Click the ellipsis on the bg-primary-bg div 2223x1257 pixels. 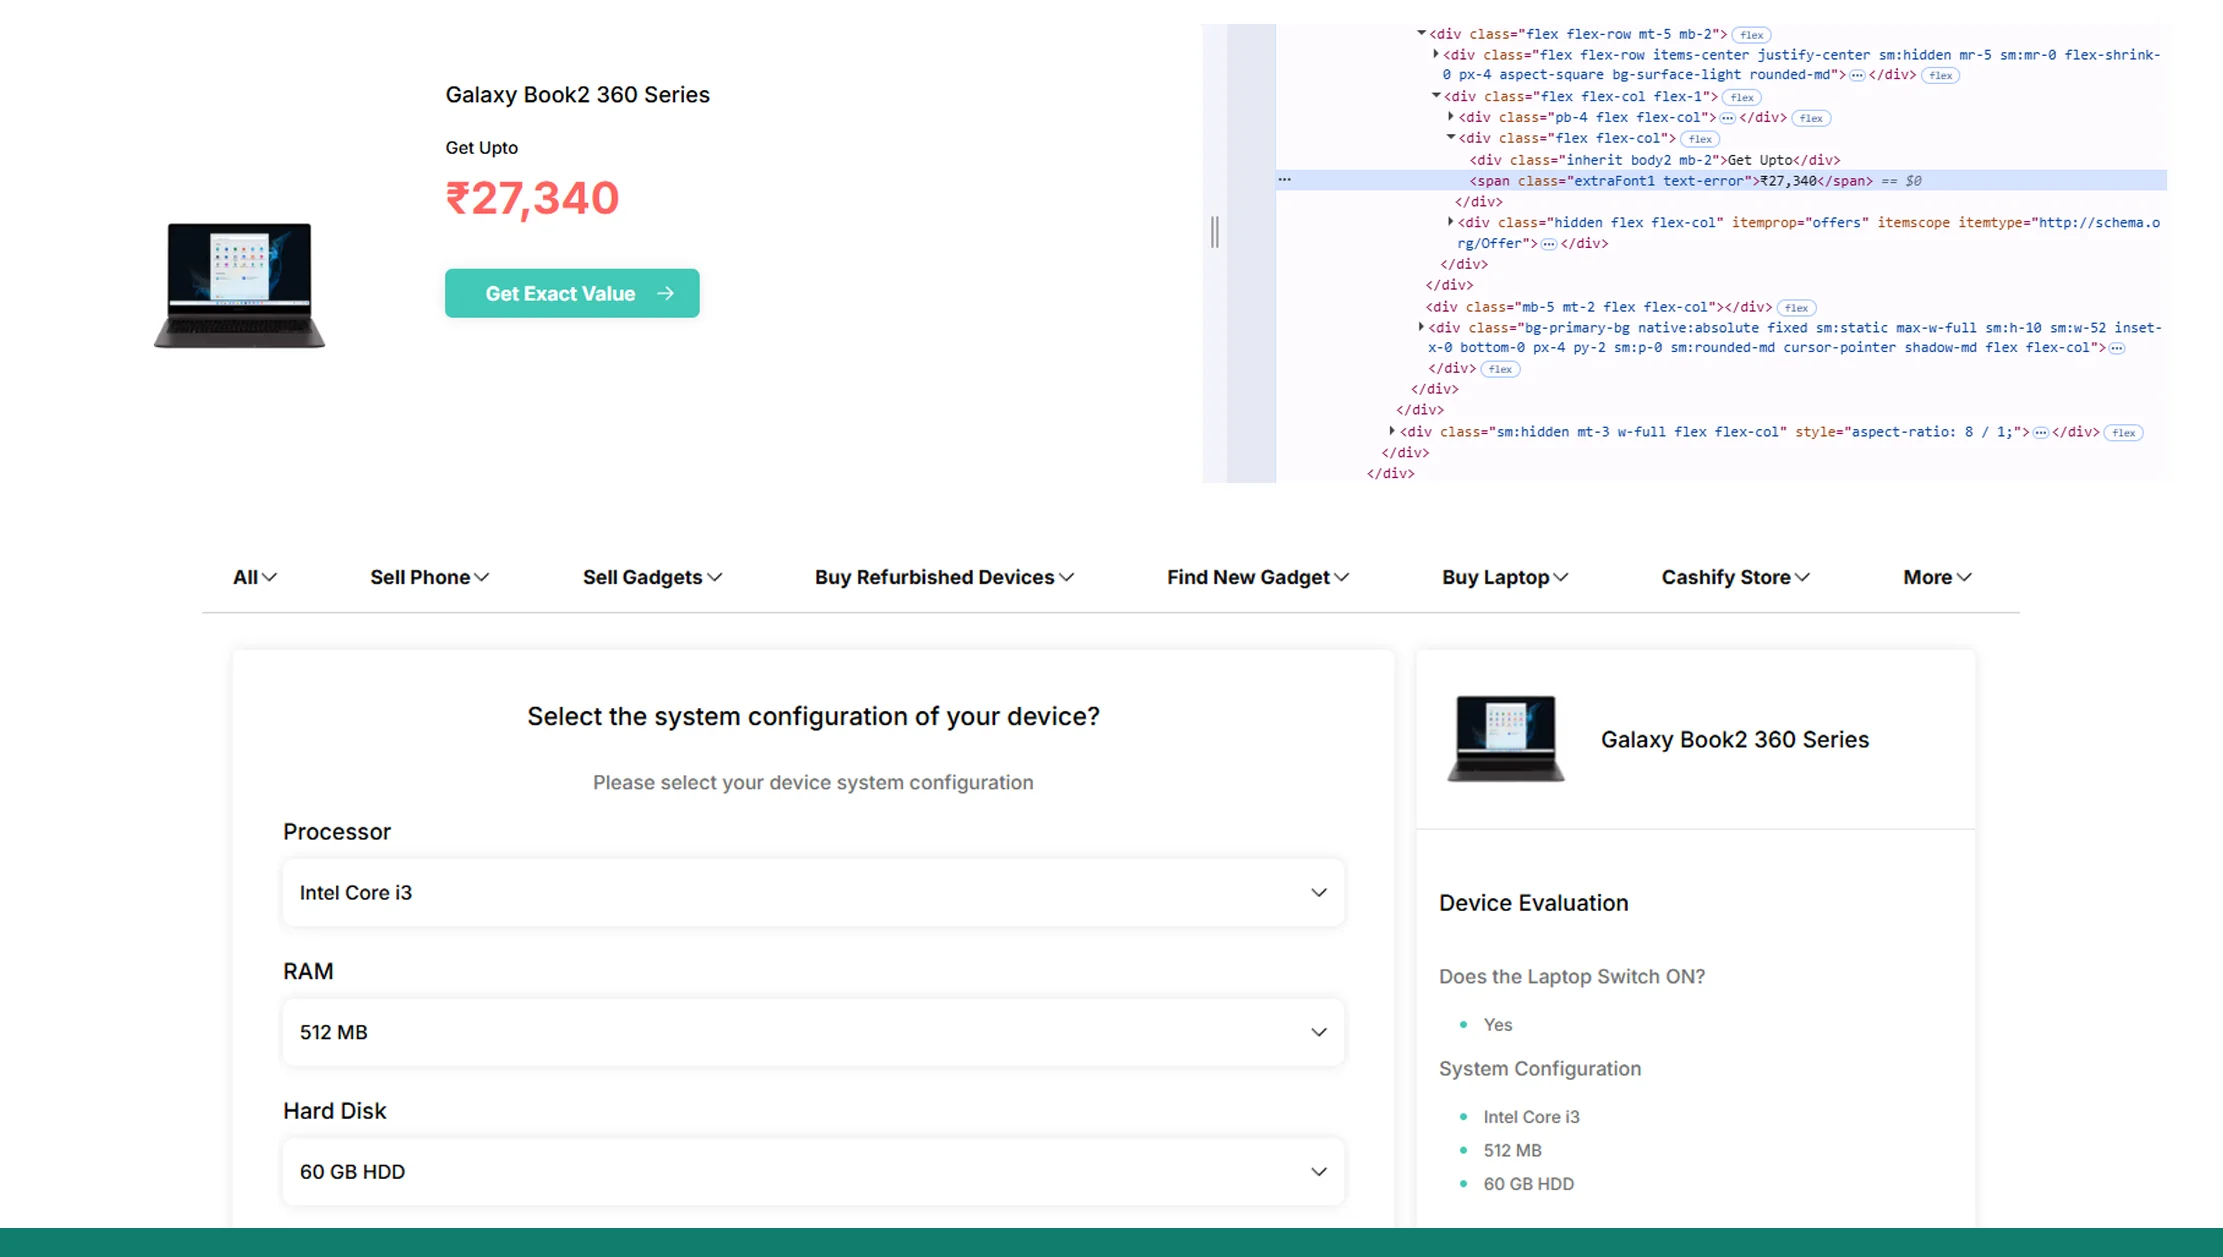2117,348
